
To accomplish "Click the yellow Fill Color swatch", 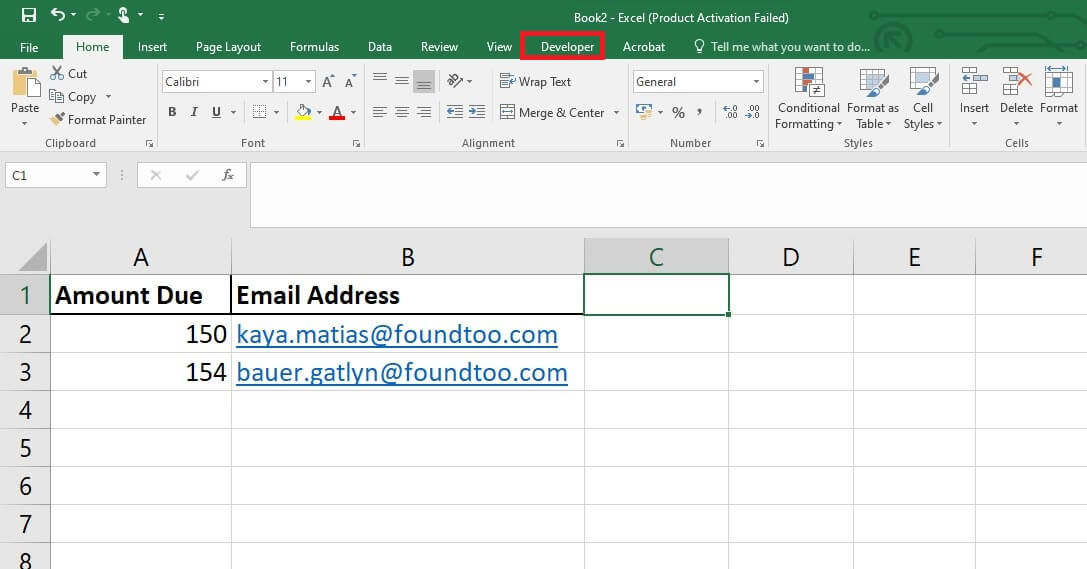I will tap(303, 113).
